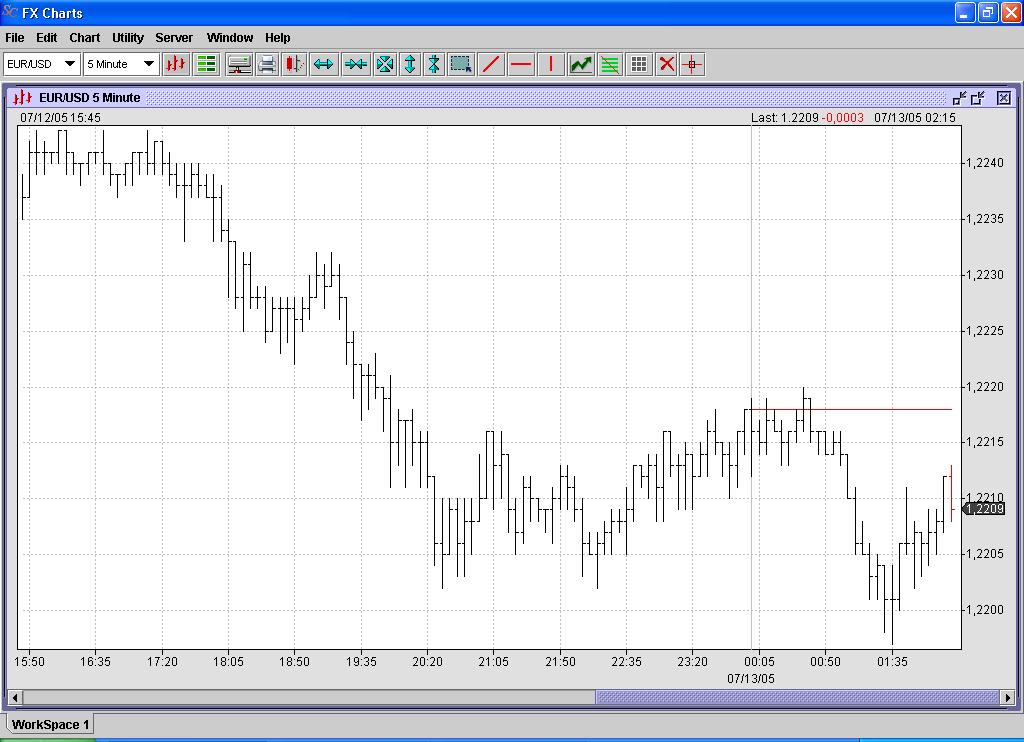The height and width of the screenshot is (742, 1024).
Task: Click the 07/13/05 date label under the axis
Action: (751, 679)
